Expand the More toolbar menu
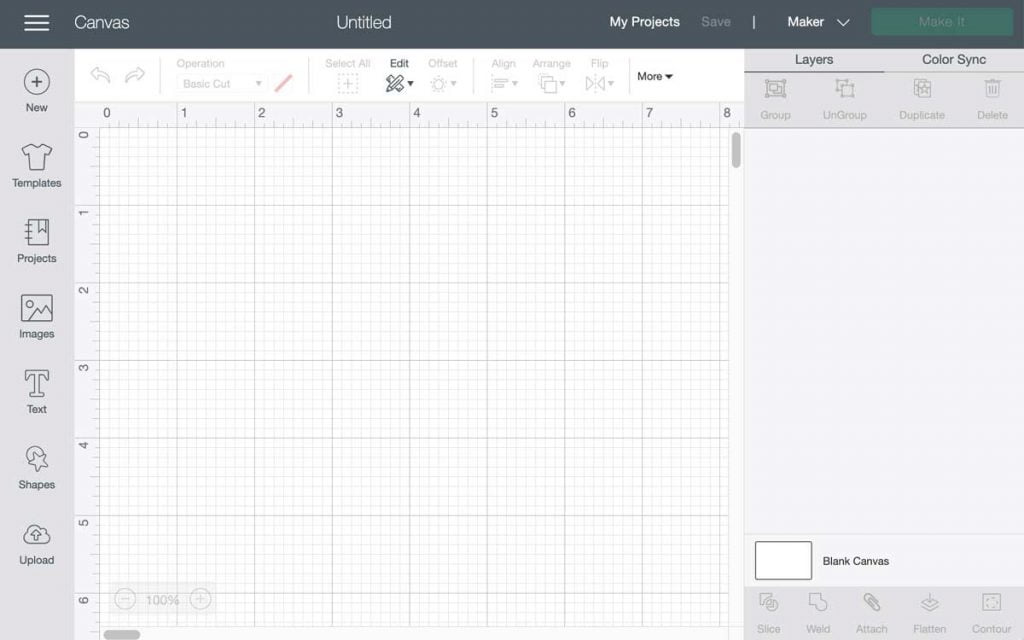 (x=655, y=76)
